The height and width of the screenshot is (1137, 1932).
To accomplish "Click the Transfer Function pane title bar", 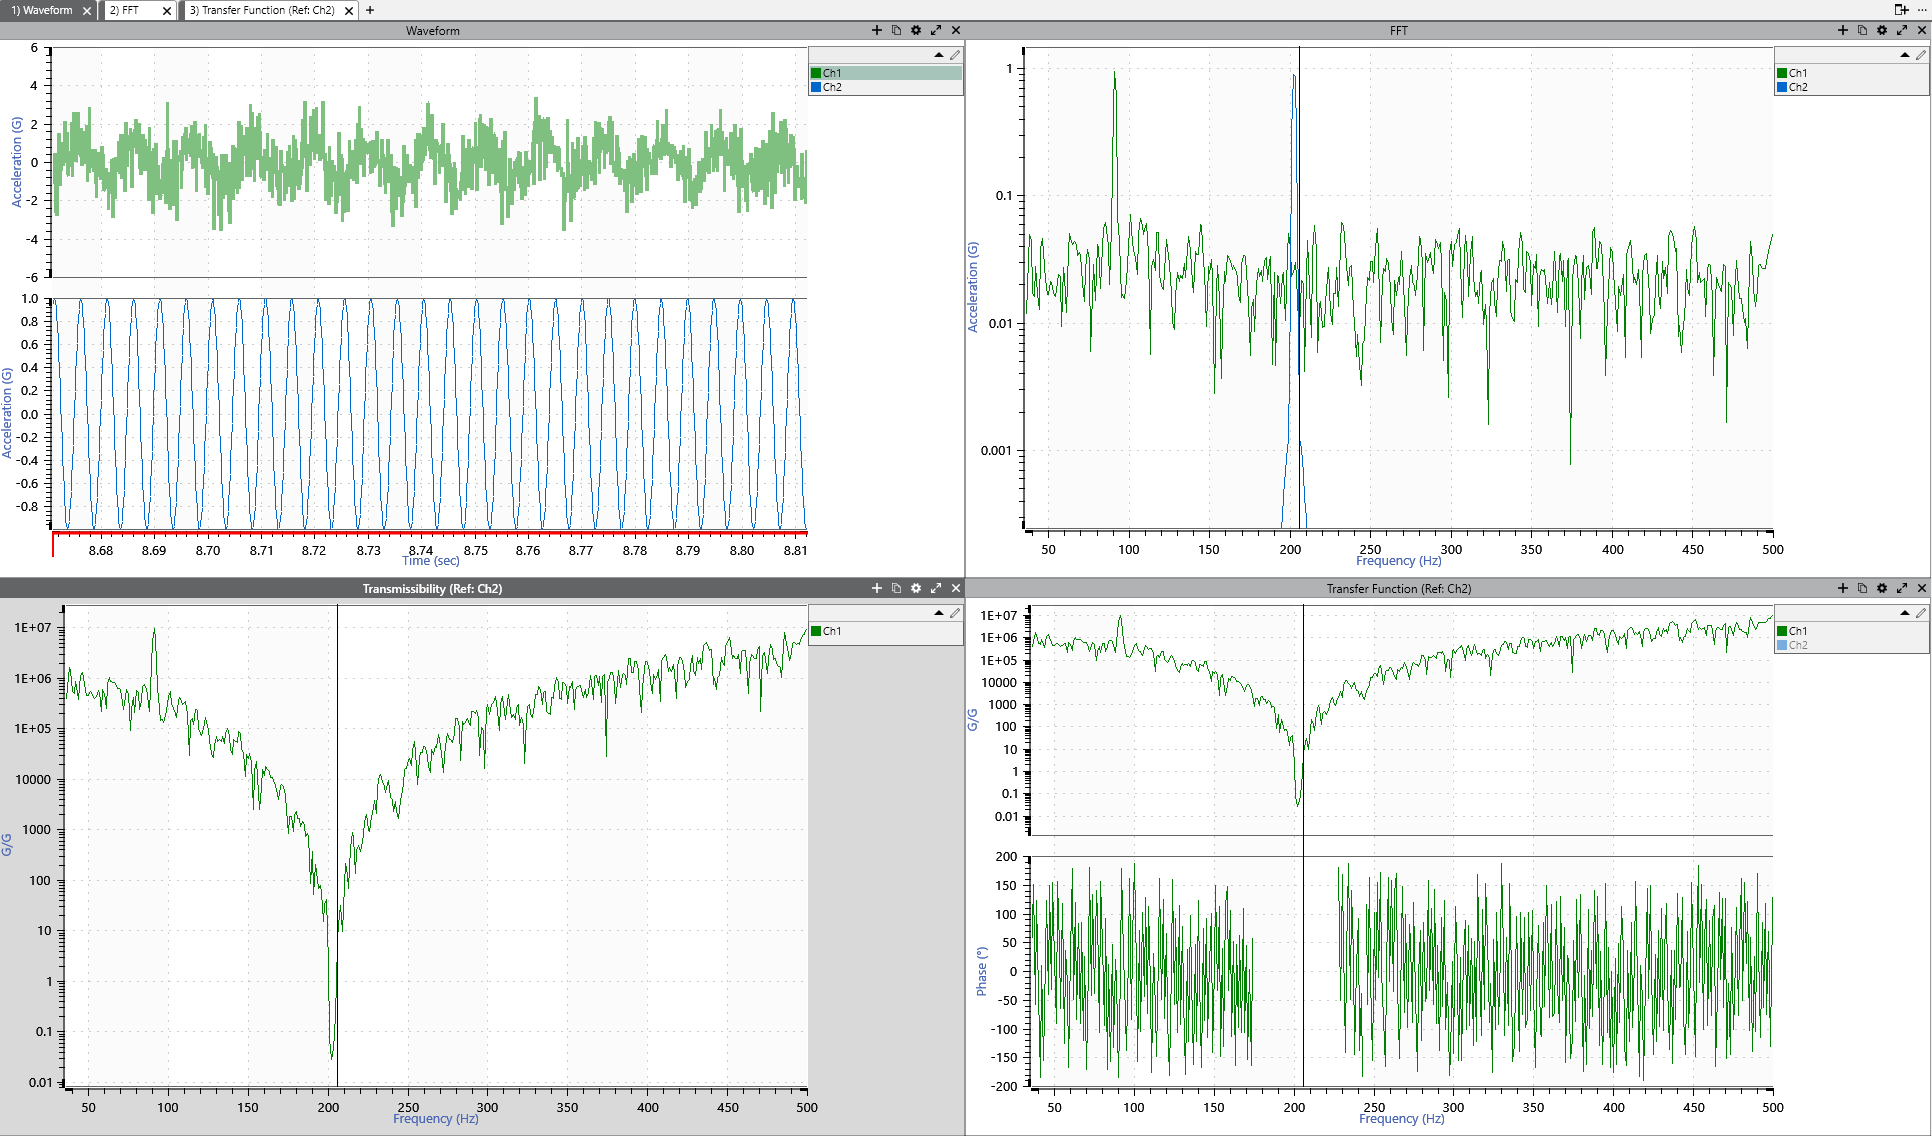I will 1399,588.
